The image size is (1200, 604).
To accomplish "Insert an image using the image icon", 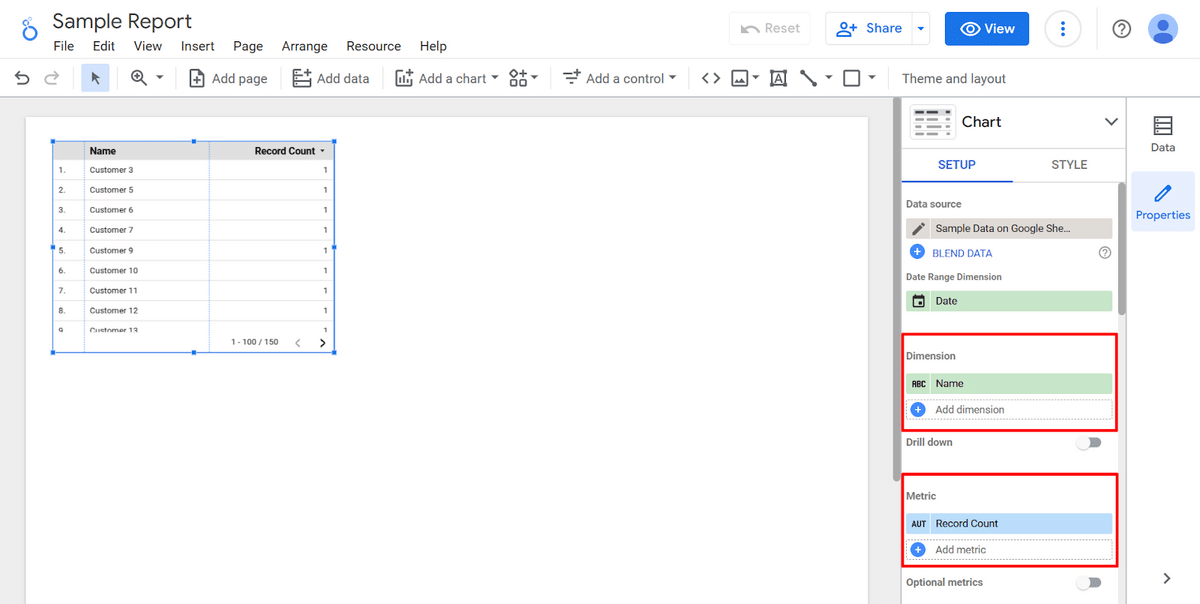I will (x=740, y=78).
